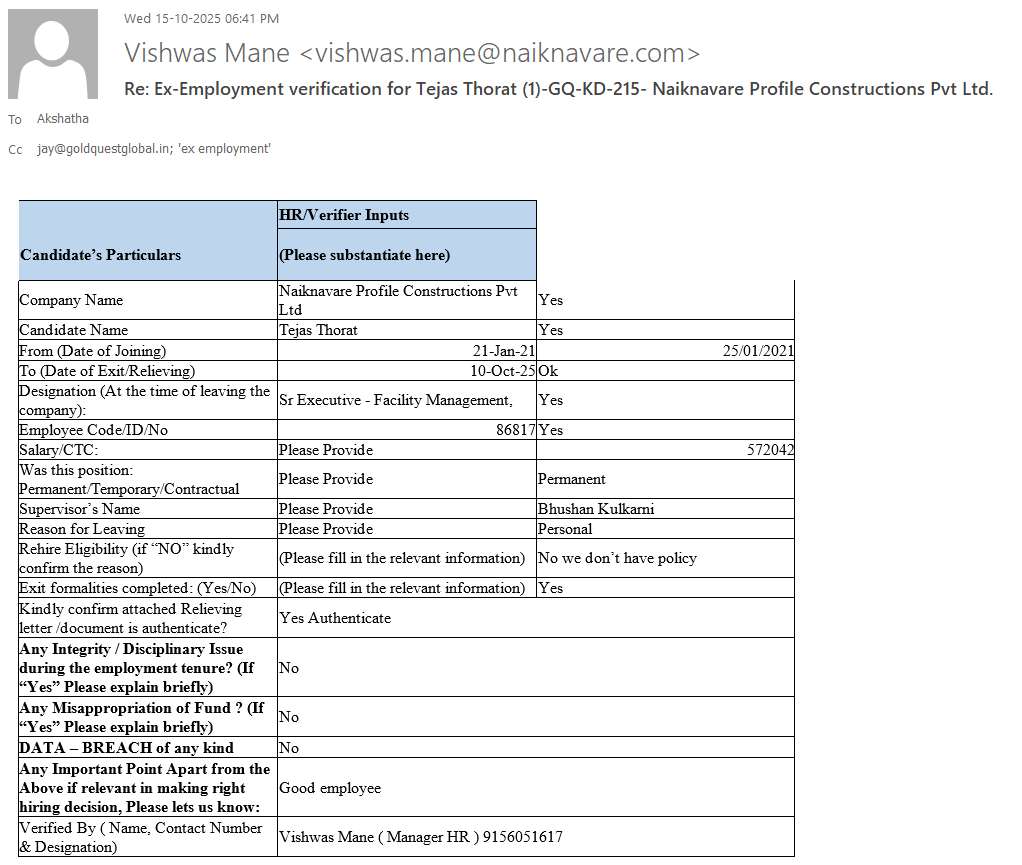Click the email timestamp Wed 15-10-2025 06:41 PM

(201, 19)
